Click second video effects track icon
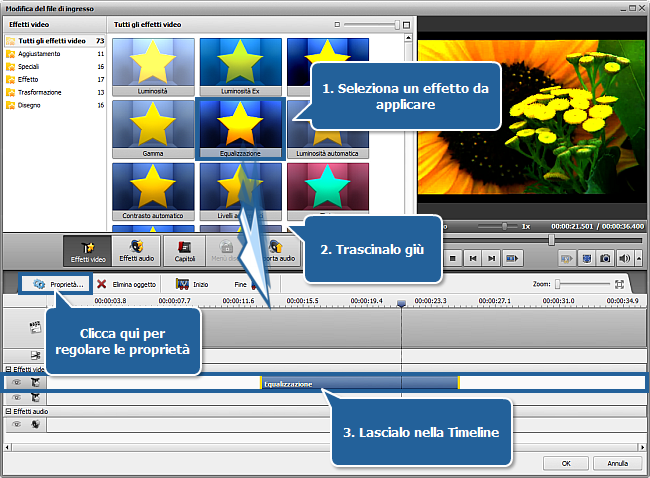 pos(36,398)
